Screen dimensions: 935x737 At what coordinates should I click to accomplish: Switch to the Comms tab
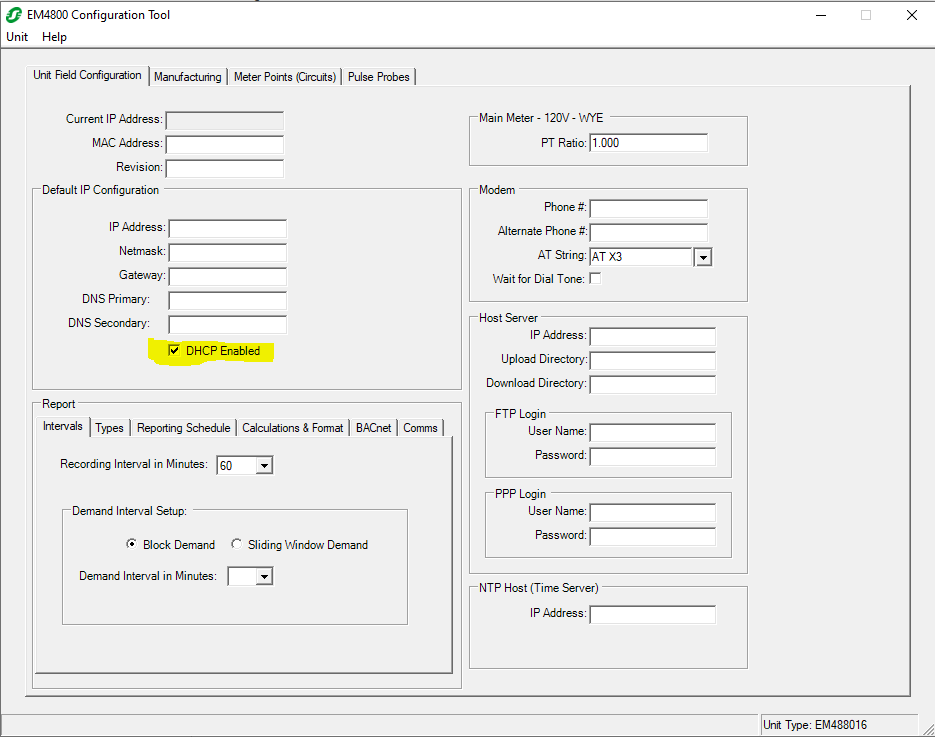pos(420,428)
